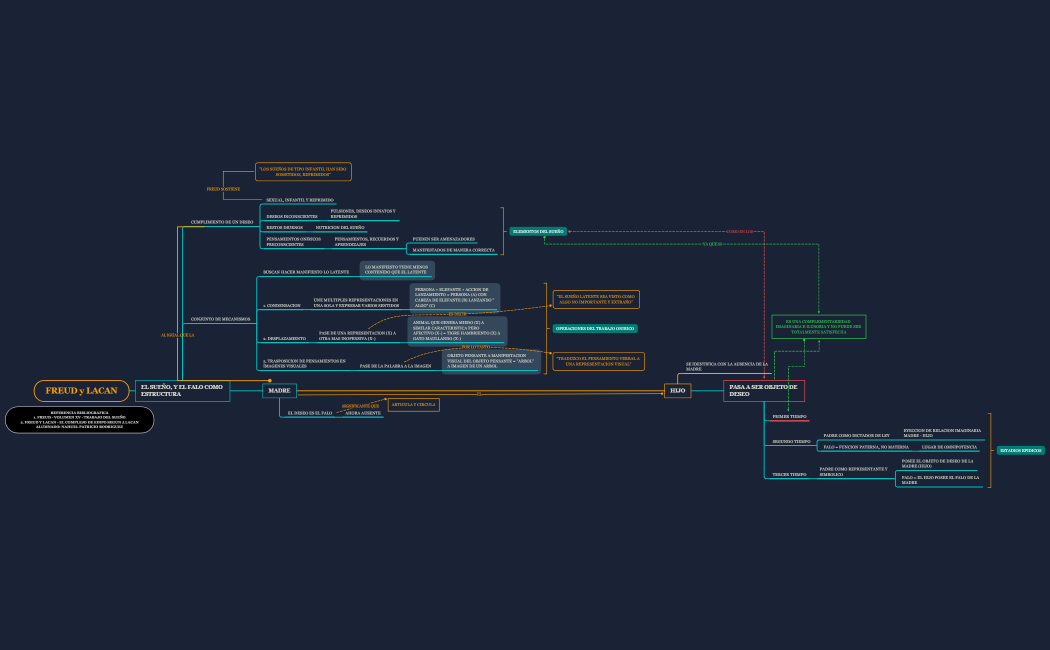This screenshot has height=650, width=1050.
Task: Select SE IDENTIFICA CON LA AUSENCIA DE LA MADRE
Action: 727,366
